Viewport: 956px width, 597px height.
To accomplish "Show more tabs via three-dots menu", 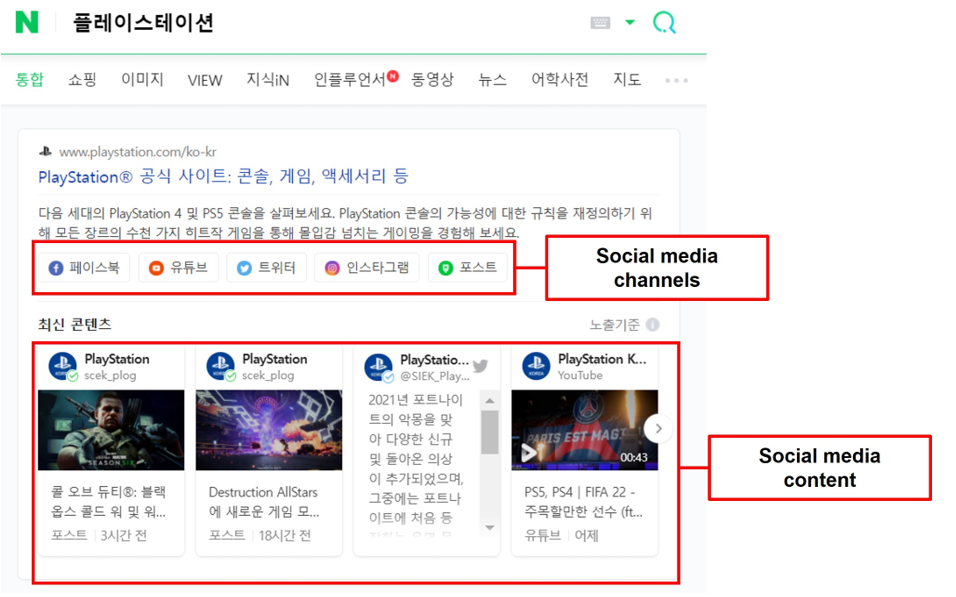I will tap(676, 80).
